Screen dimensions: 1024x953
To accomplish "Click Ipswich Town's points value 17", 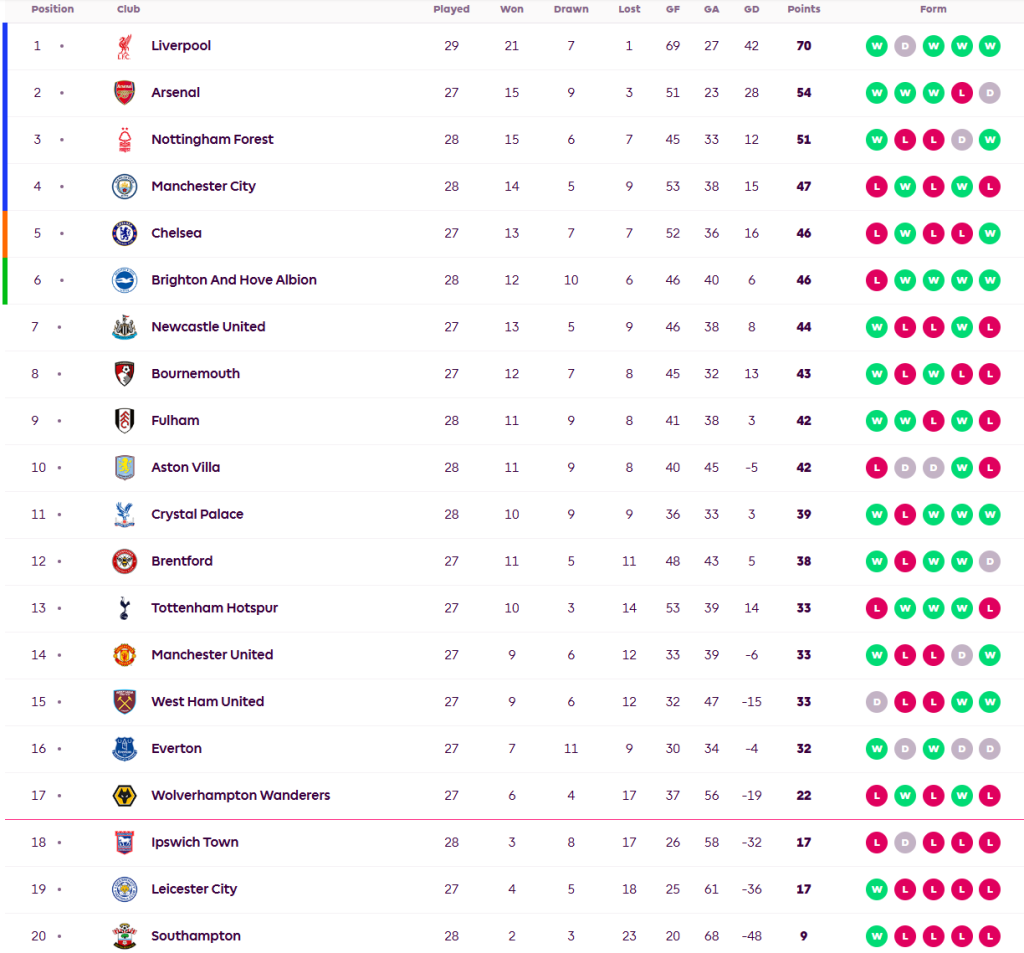I will click(x=803, y=842).
